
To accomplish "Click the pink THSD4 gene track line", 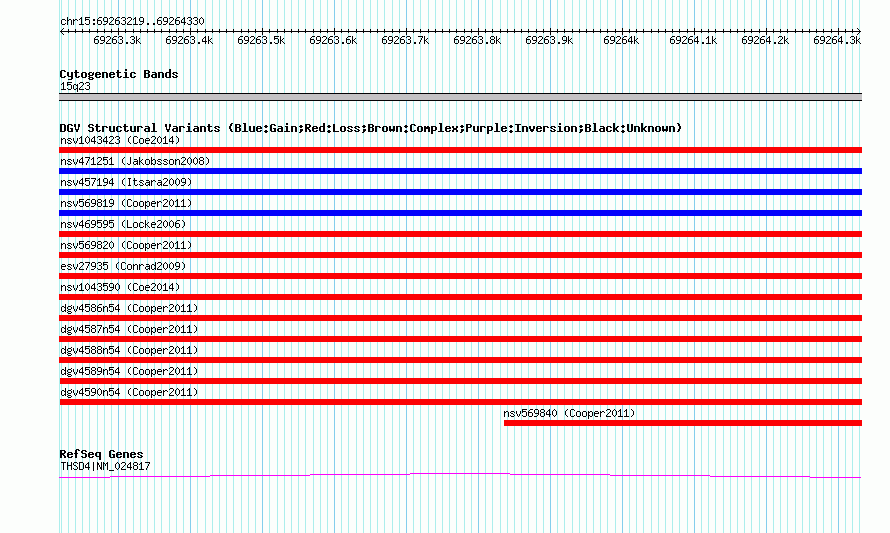I will pos(460,476).
